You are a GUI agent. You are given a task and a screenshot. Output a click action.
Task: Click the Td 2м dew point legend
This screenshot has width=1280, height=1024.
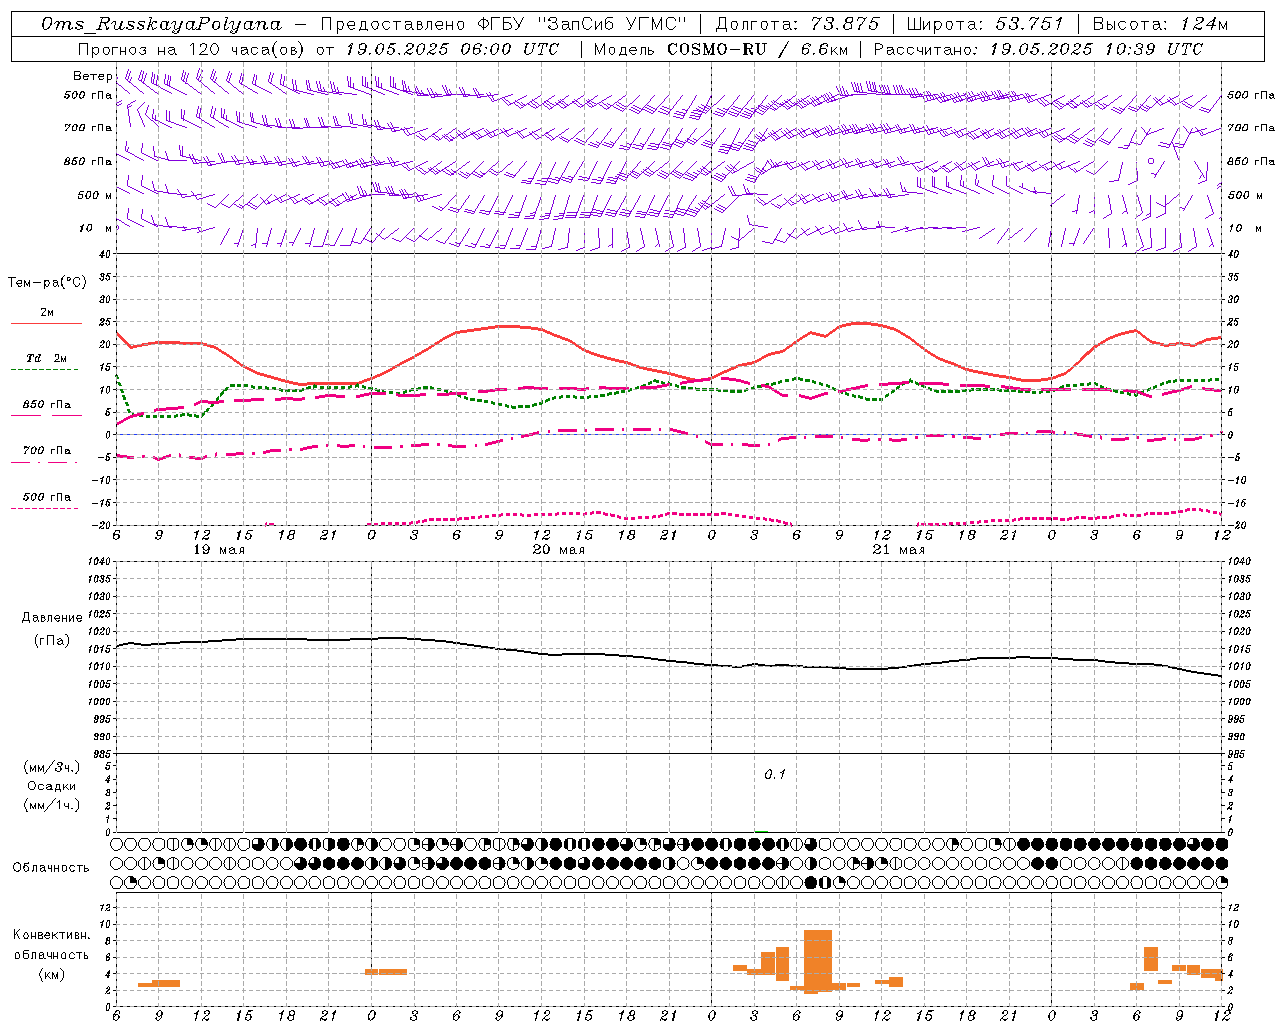coord(46,358)
